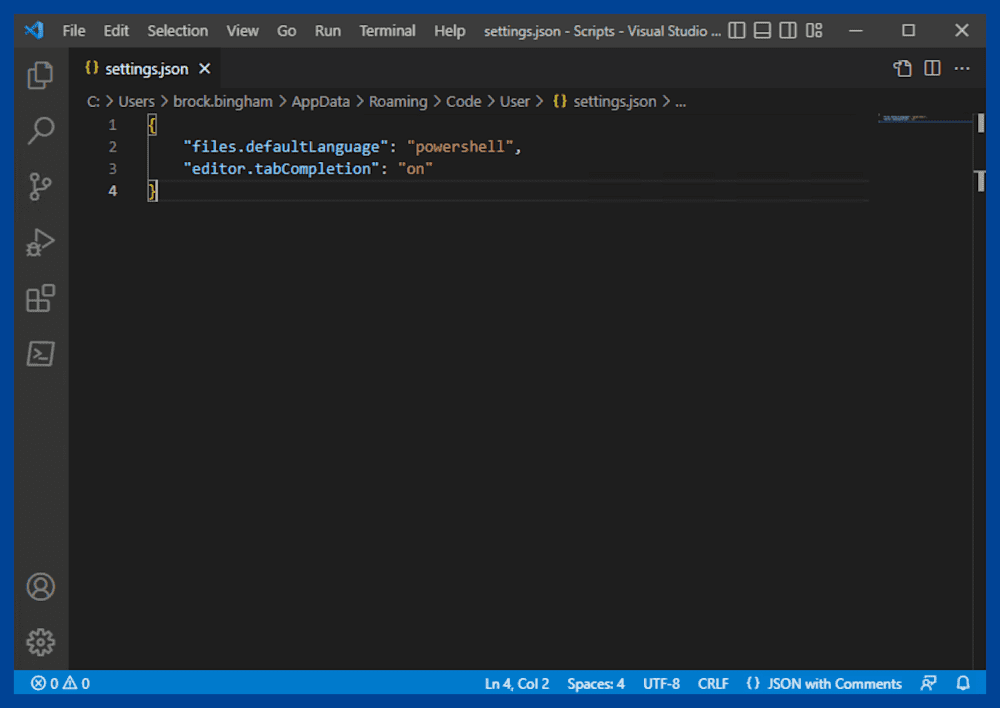Open the Terminal menu
1000x708 pixels.
387,31
